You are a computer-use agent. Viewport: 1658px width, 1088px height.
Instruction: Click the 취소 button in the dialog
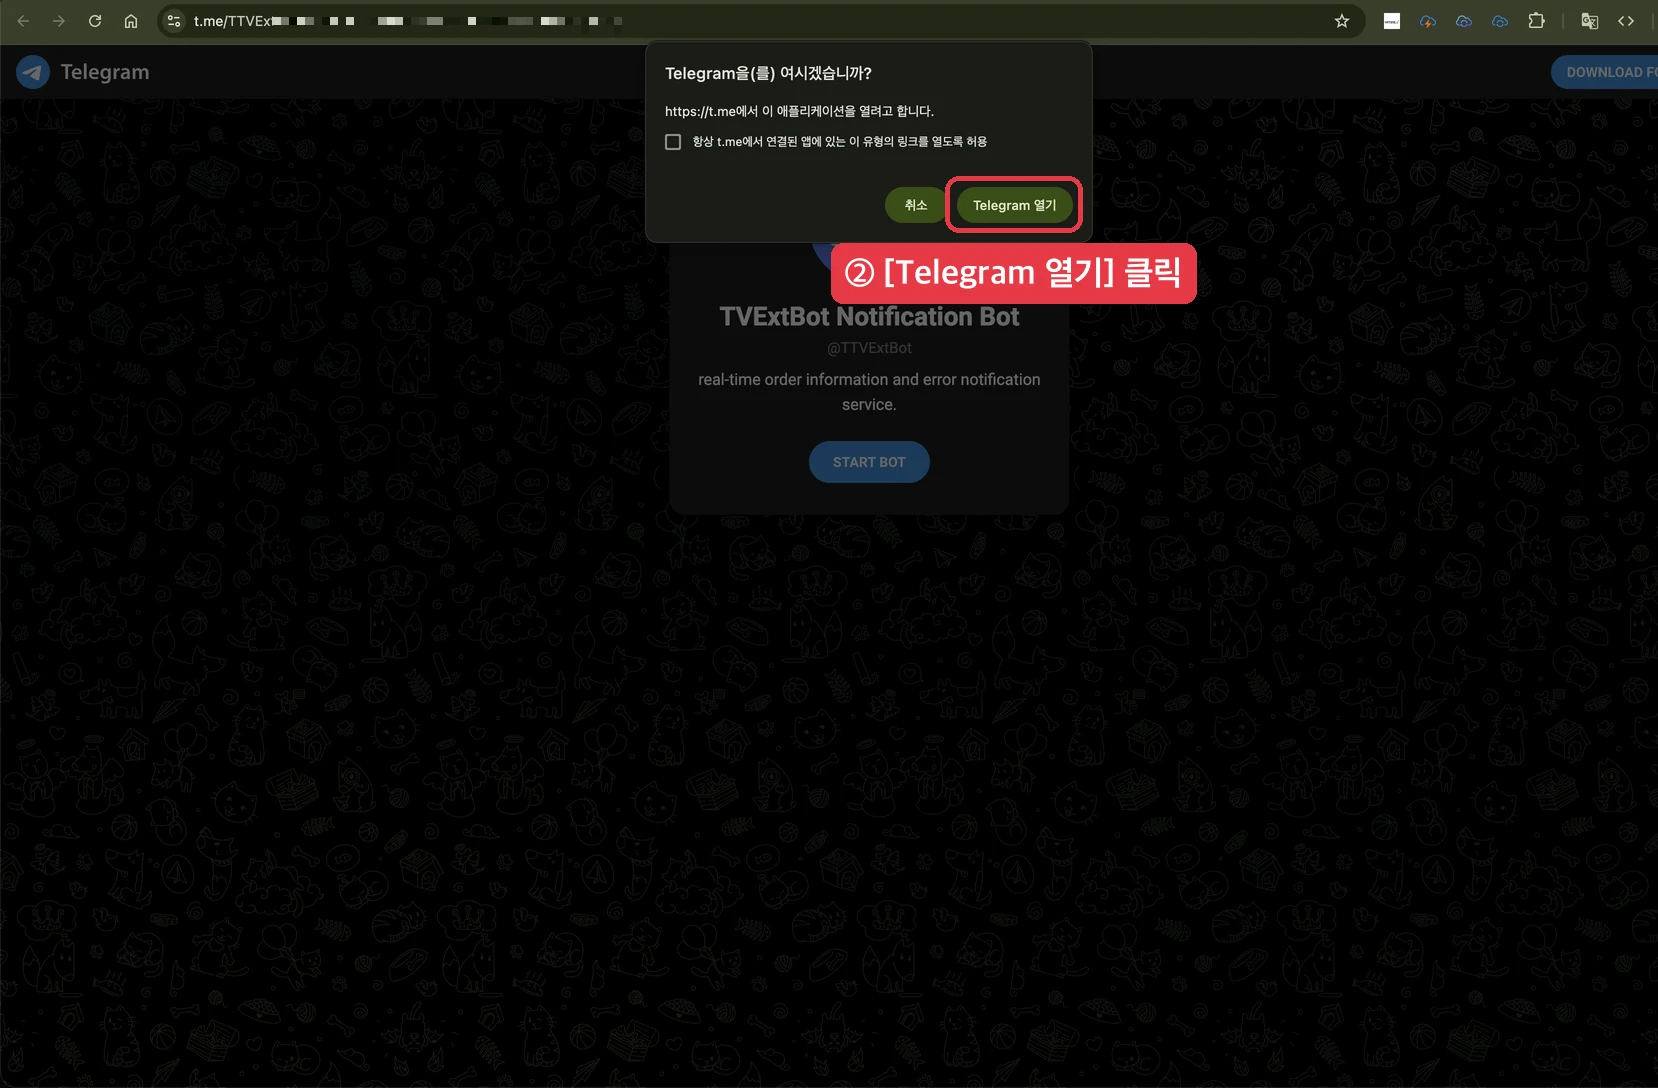[x=915, y=205]
